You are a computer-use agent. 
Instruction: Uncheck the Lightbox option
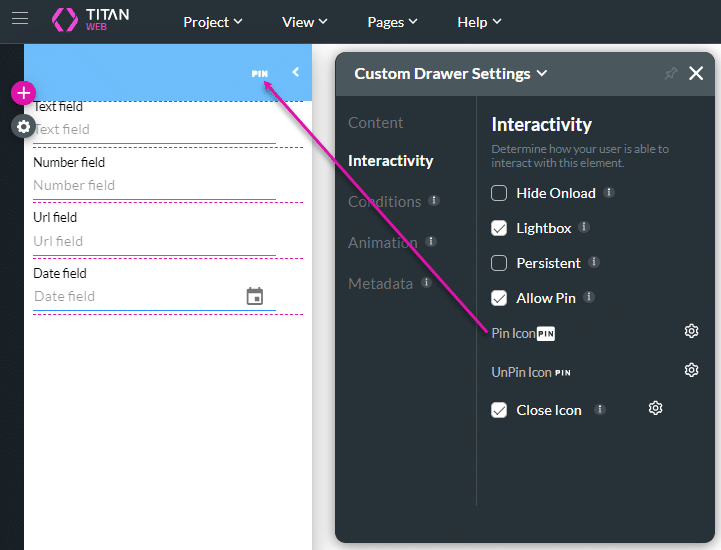[x=499, y=228]
